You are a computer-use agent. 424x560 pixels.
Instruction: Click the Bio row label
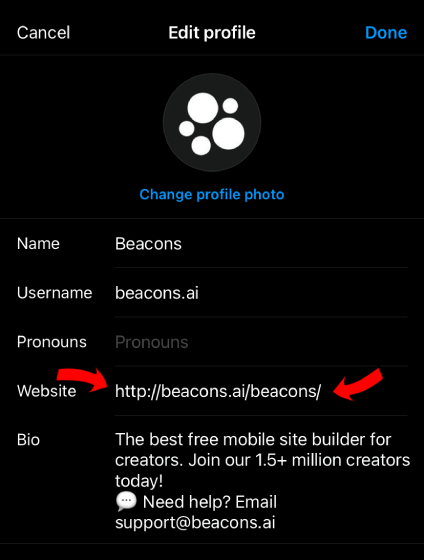(x=28, y=440)
